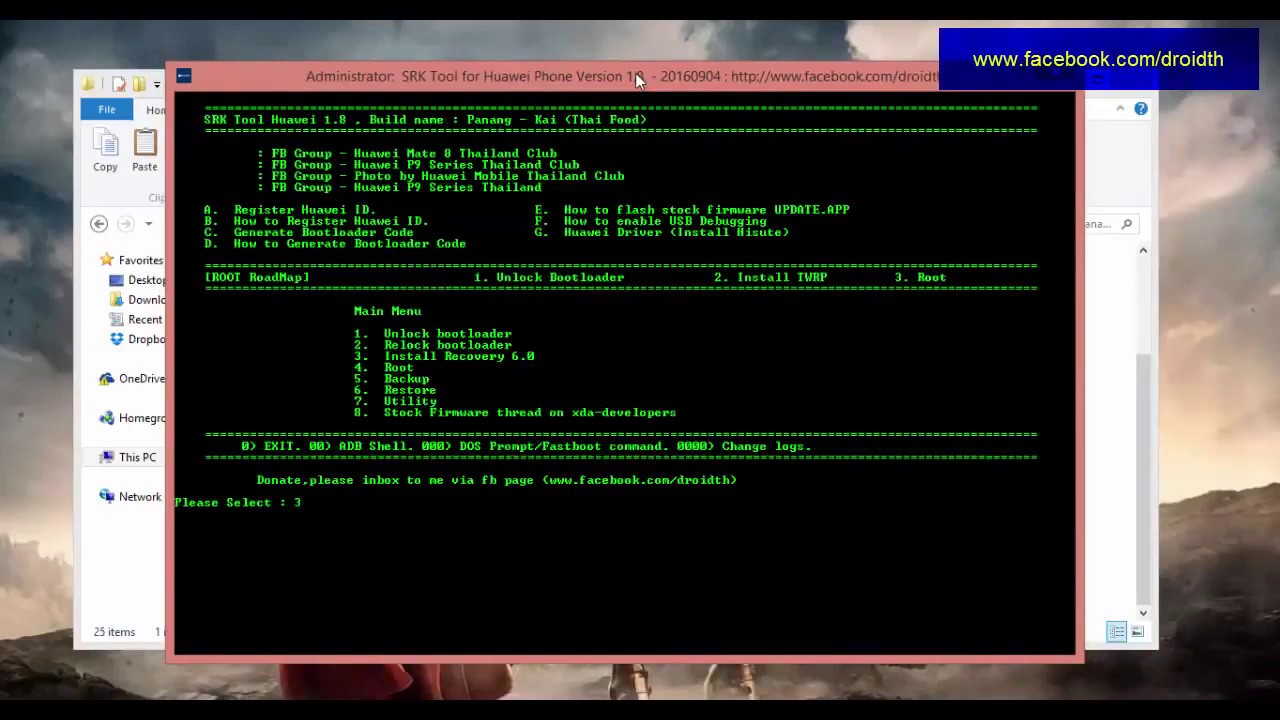Click 'SRK Tool Huawei 1.8 , Build name' header line

click(x=425, y=120)
